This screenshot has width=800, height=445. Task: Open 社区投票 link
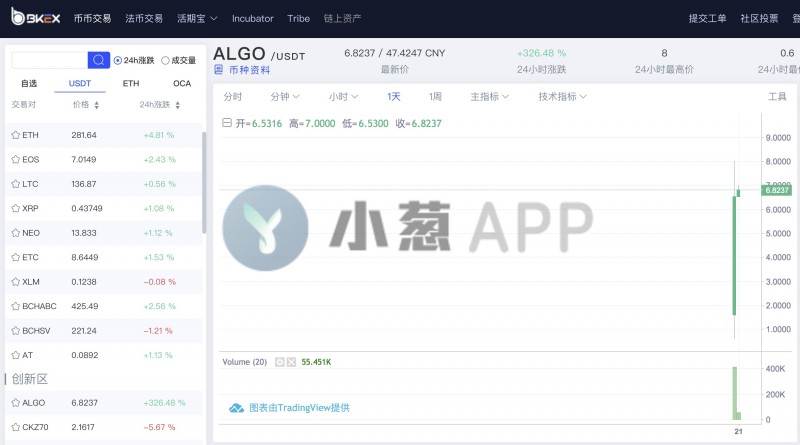[759, 19]
